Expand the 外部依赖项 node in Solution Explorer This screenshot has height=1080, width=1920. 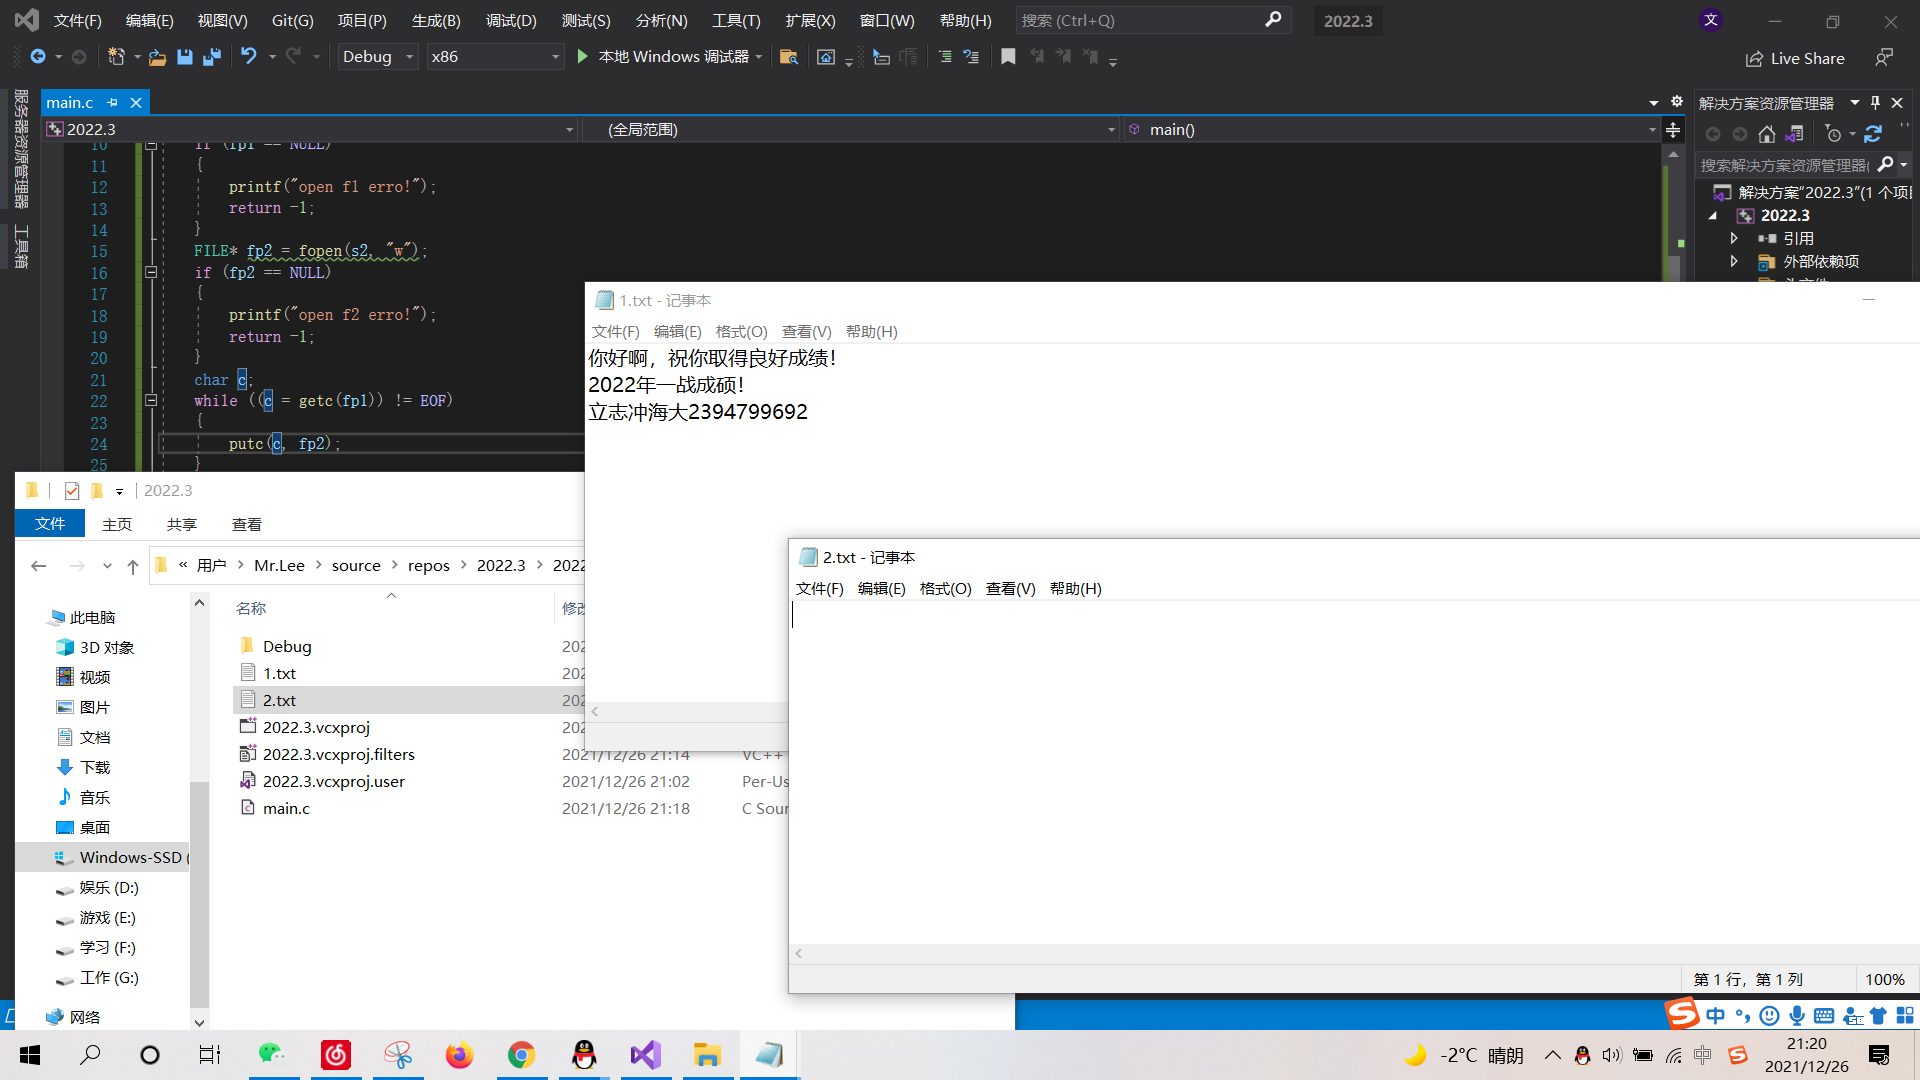1734,261
